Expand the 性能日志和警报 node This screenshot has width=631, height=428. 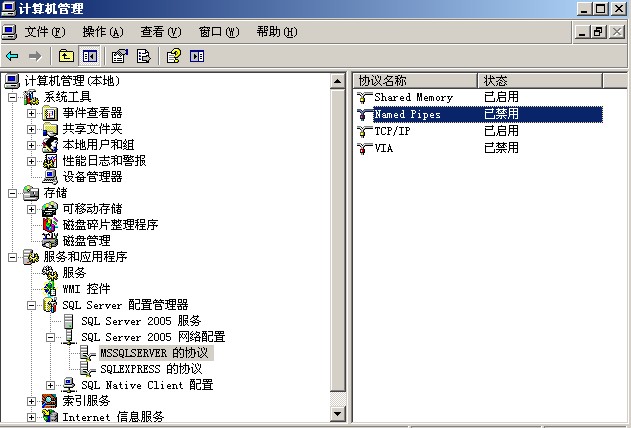click(31, 161)
